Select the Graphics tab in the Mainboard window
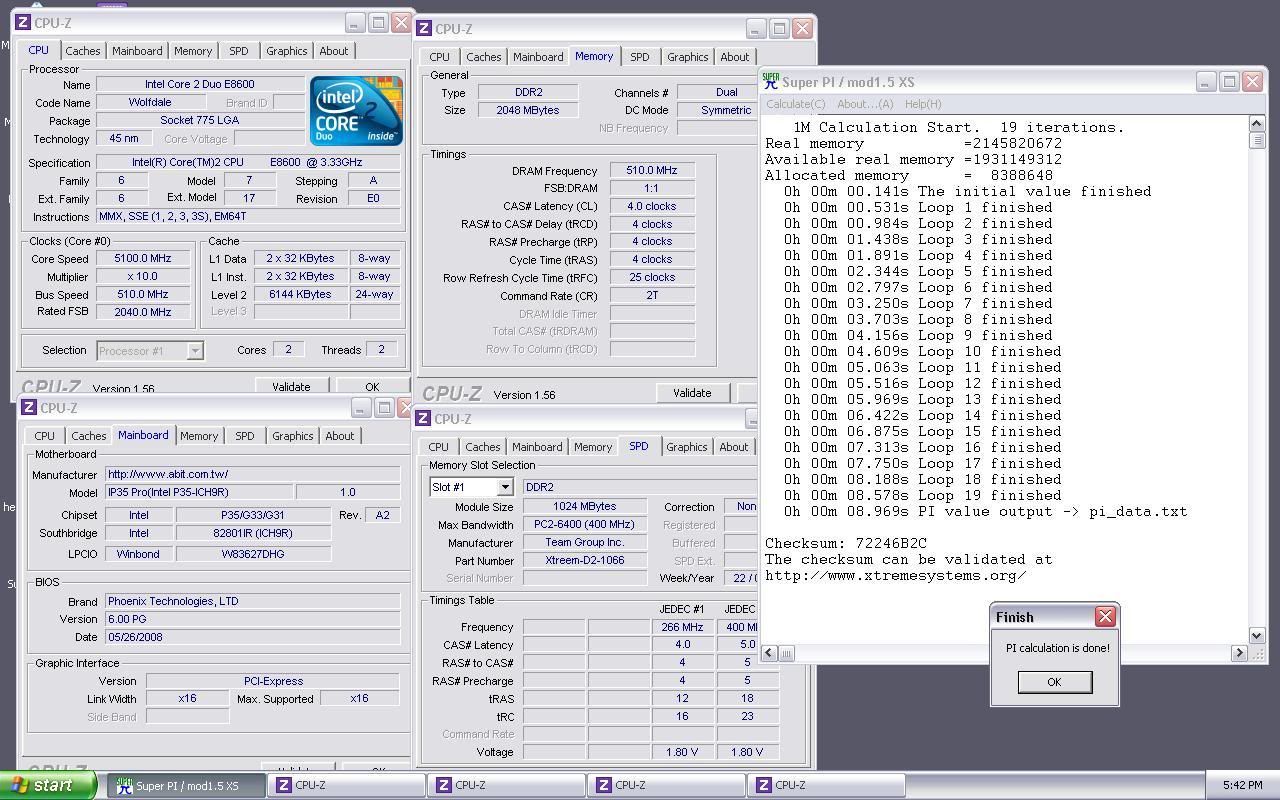This screenshot has height=800, width=1280. (x=292, y=436)
